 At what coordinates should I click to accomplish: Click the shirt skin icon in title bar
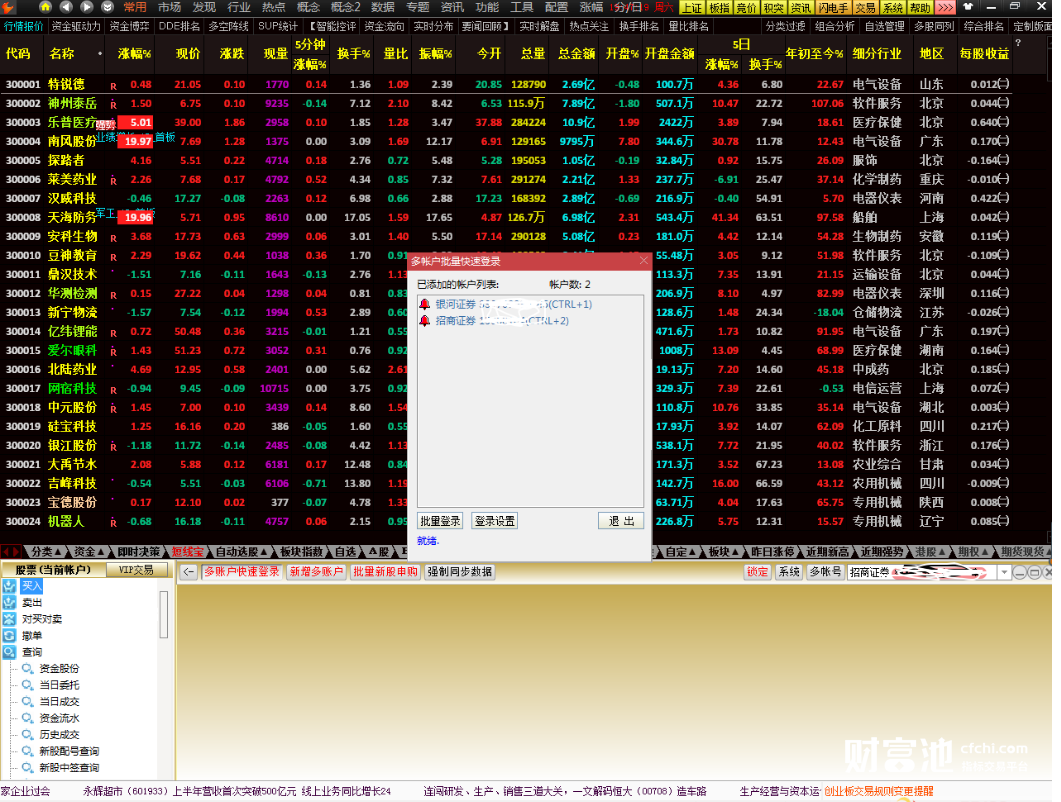click(968, 7)
